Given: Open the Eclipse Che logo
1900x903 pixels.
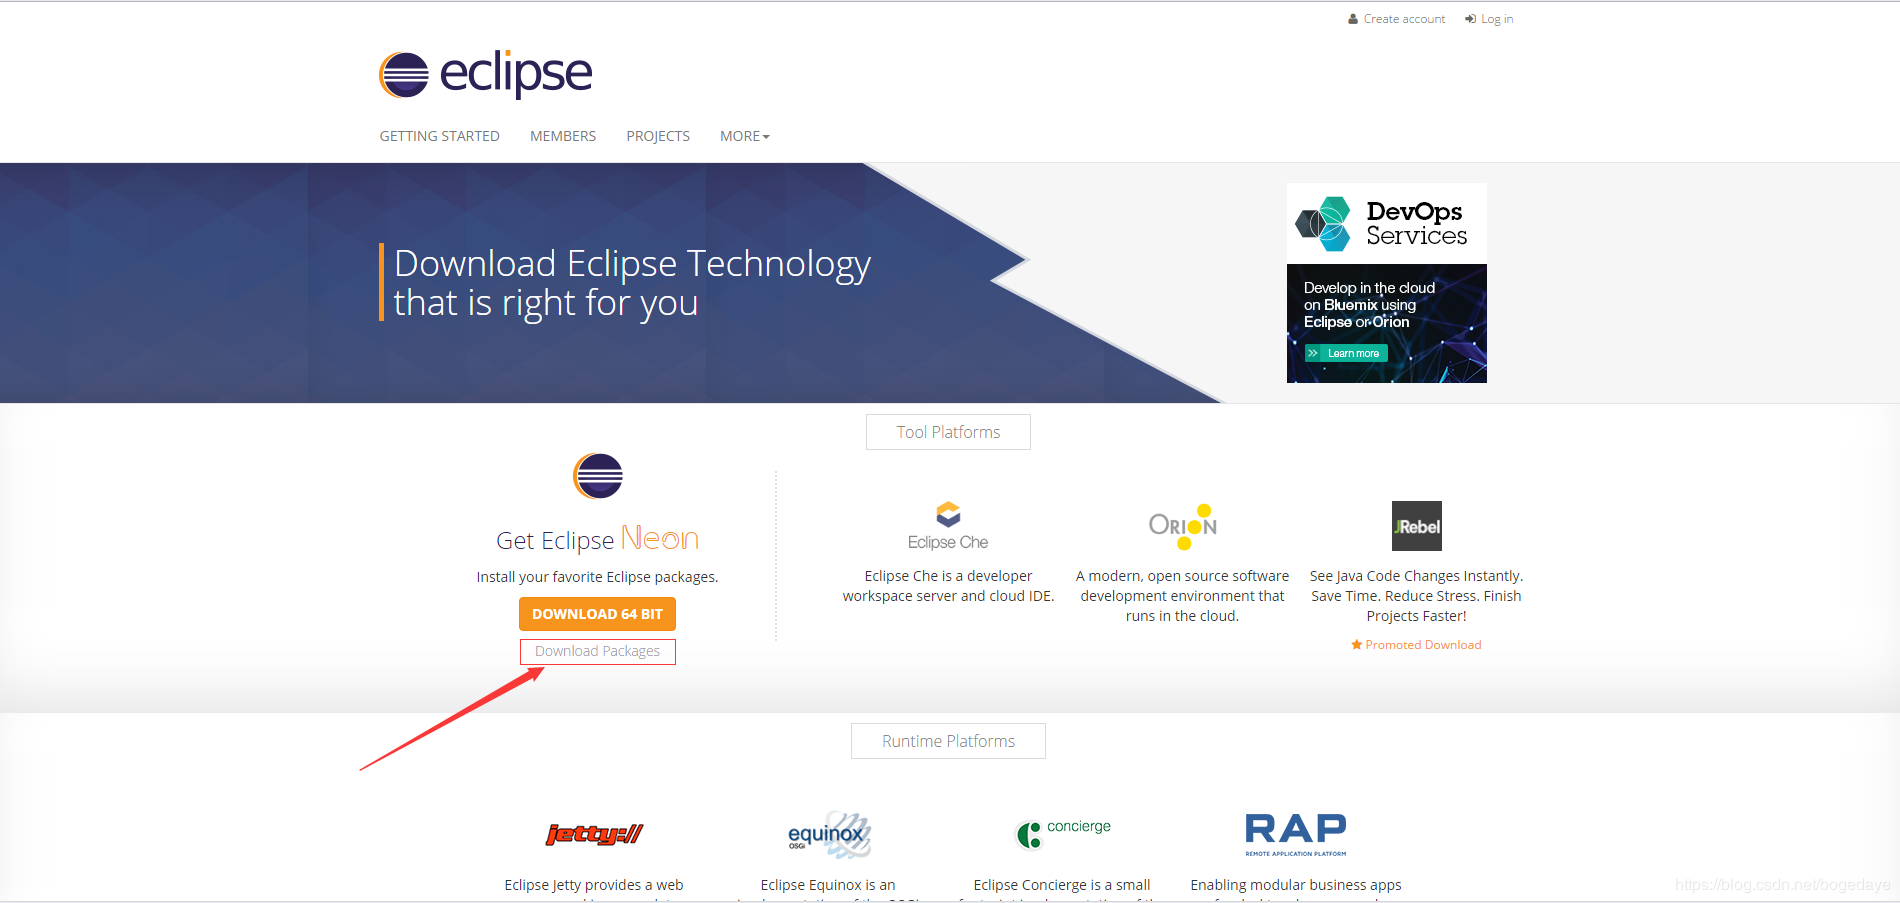Looking at the screenshot, I should click(948, 526).
